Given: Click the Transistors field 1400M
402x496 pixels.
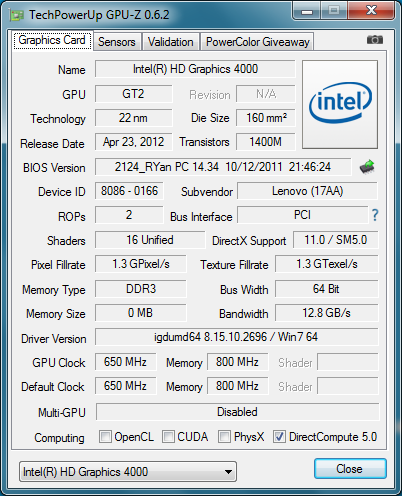Looking at the screenshot, I should (266, 142).
